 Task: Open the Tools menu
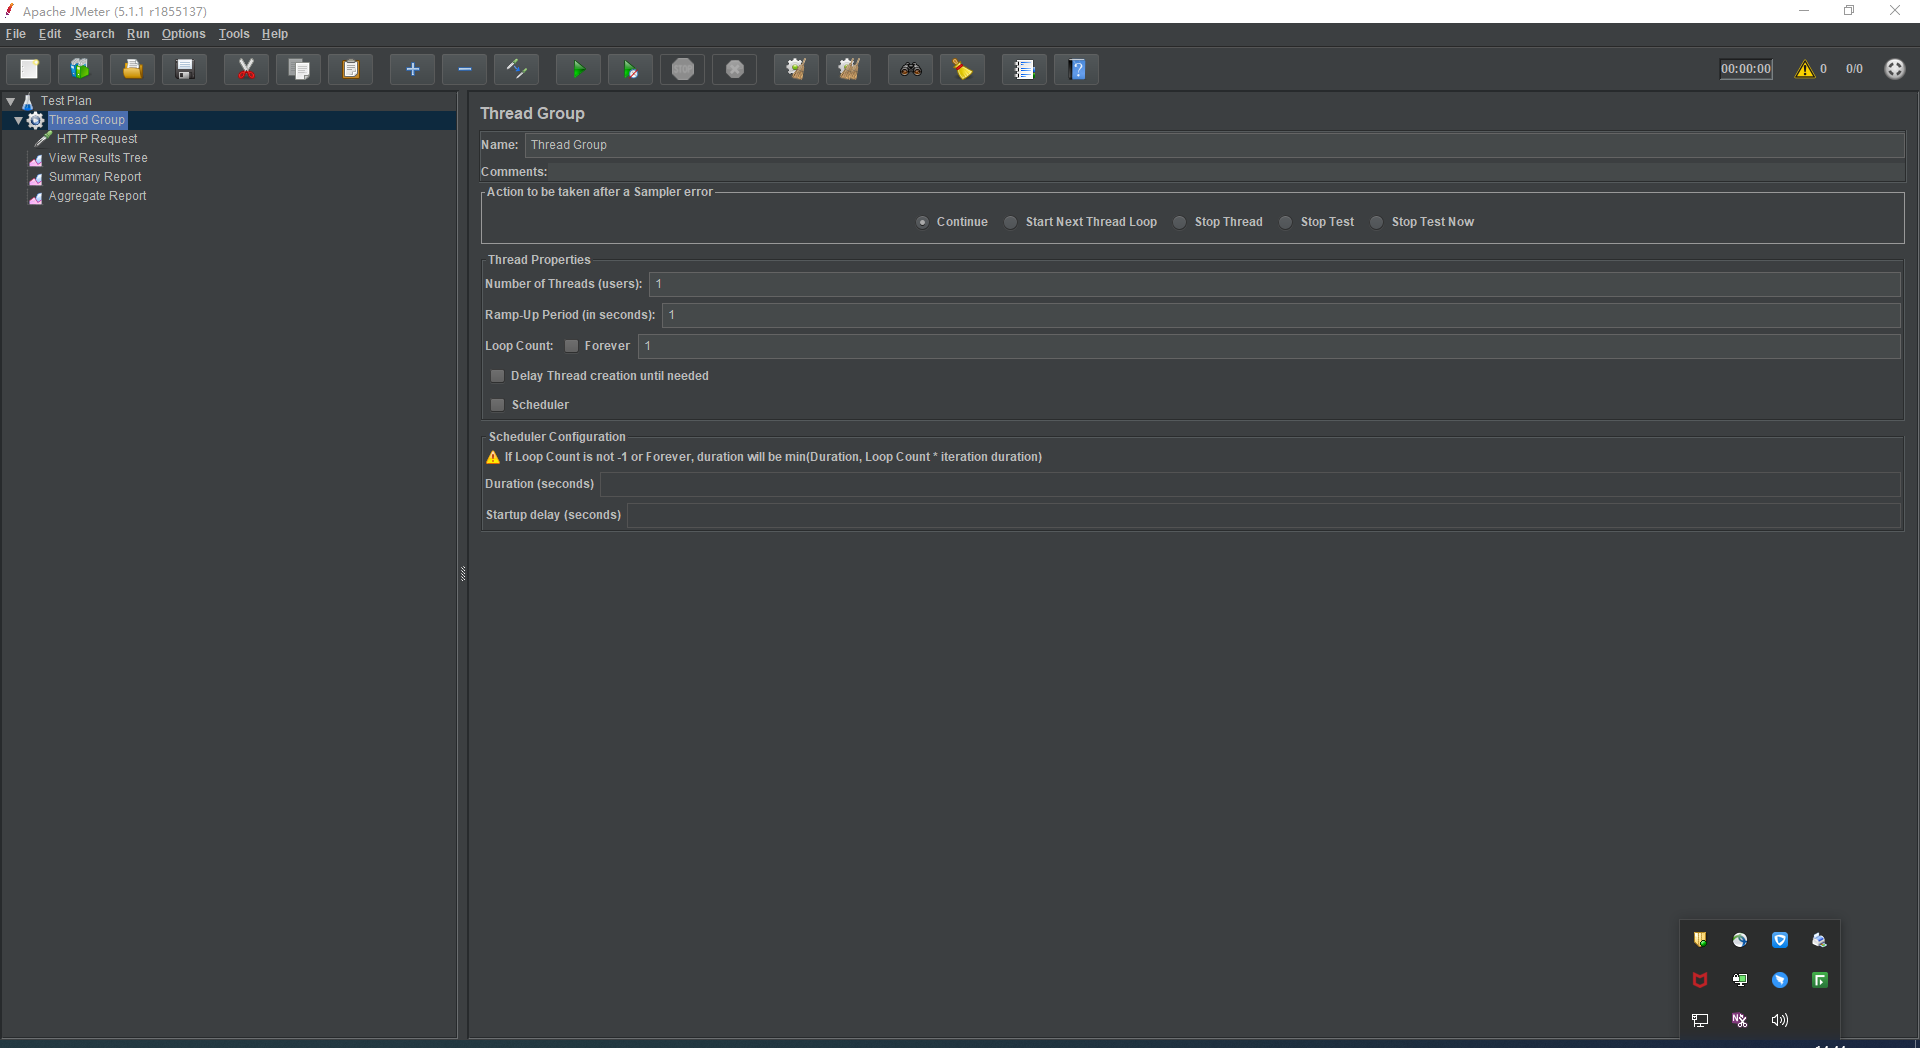(x=234, y=34)
